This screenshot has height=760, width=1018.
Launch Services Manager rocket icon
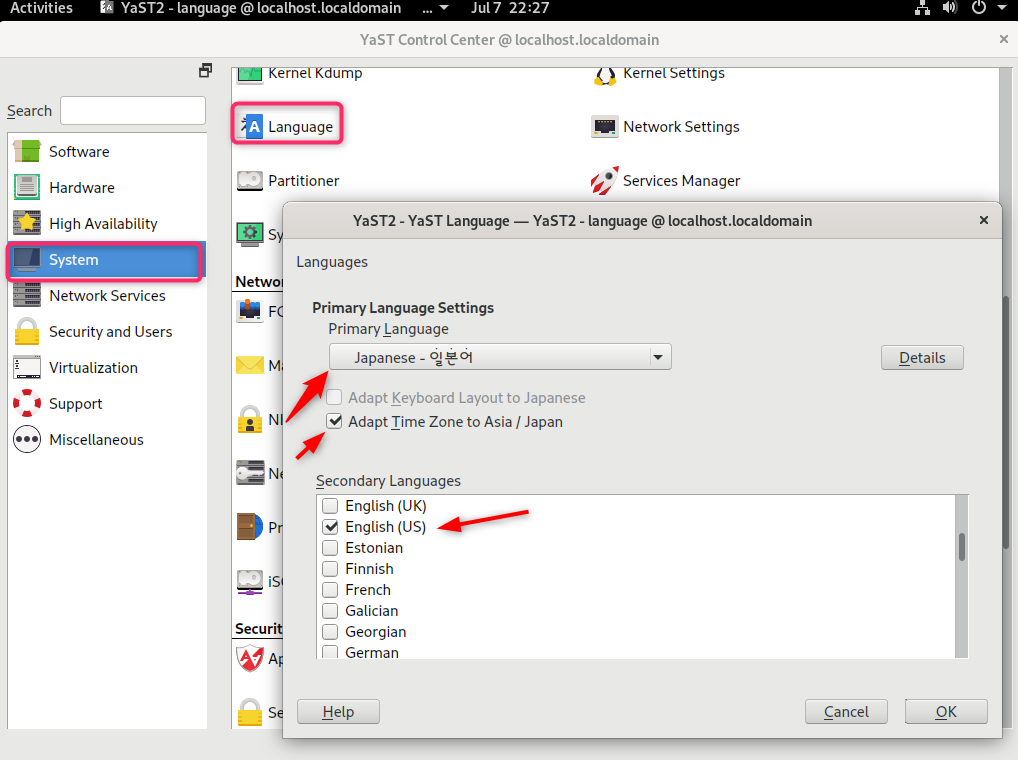point(604,180)
